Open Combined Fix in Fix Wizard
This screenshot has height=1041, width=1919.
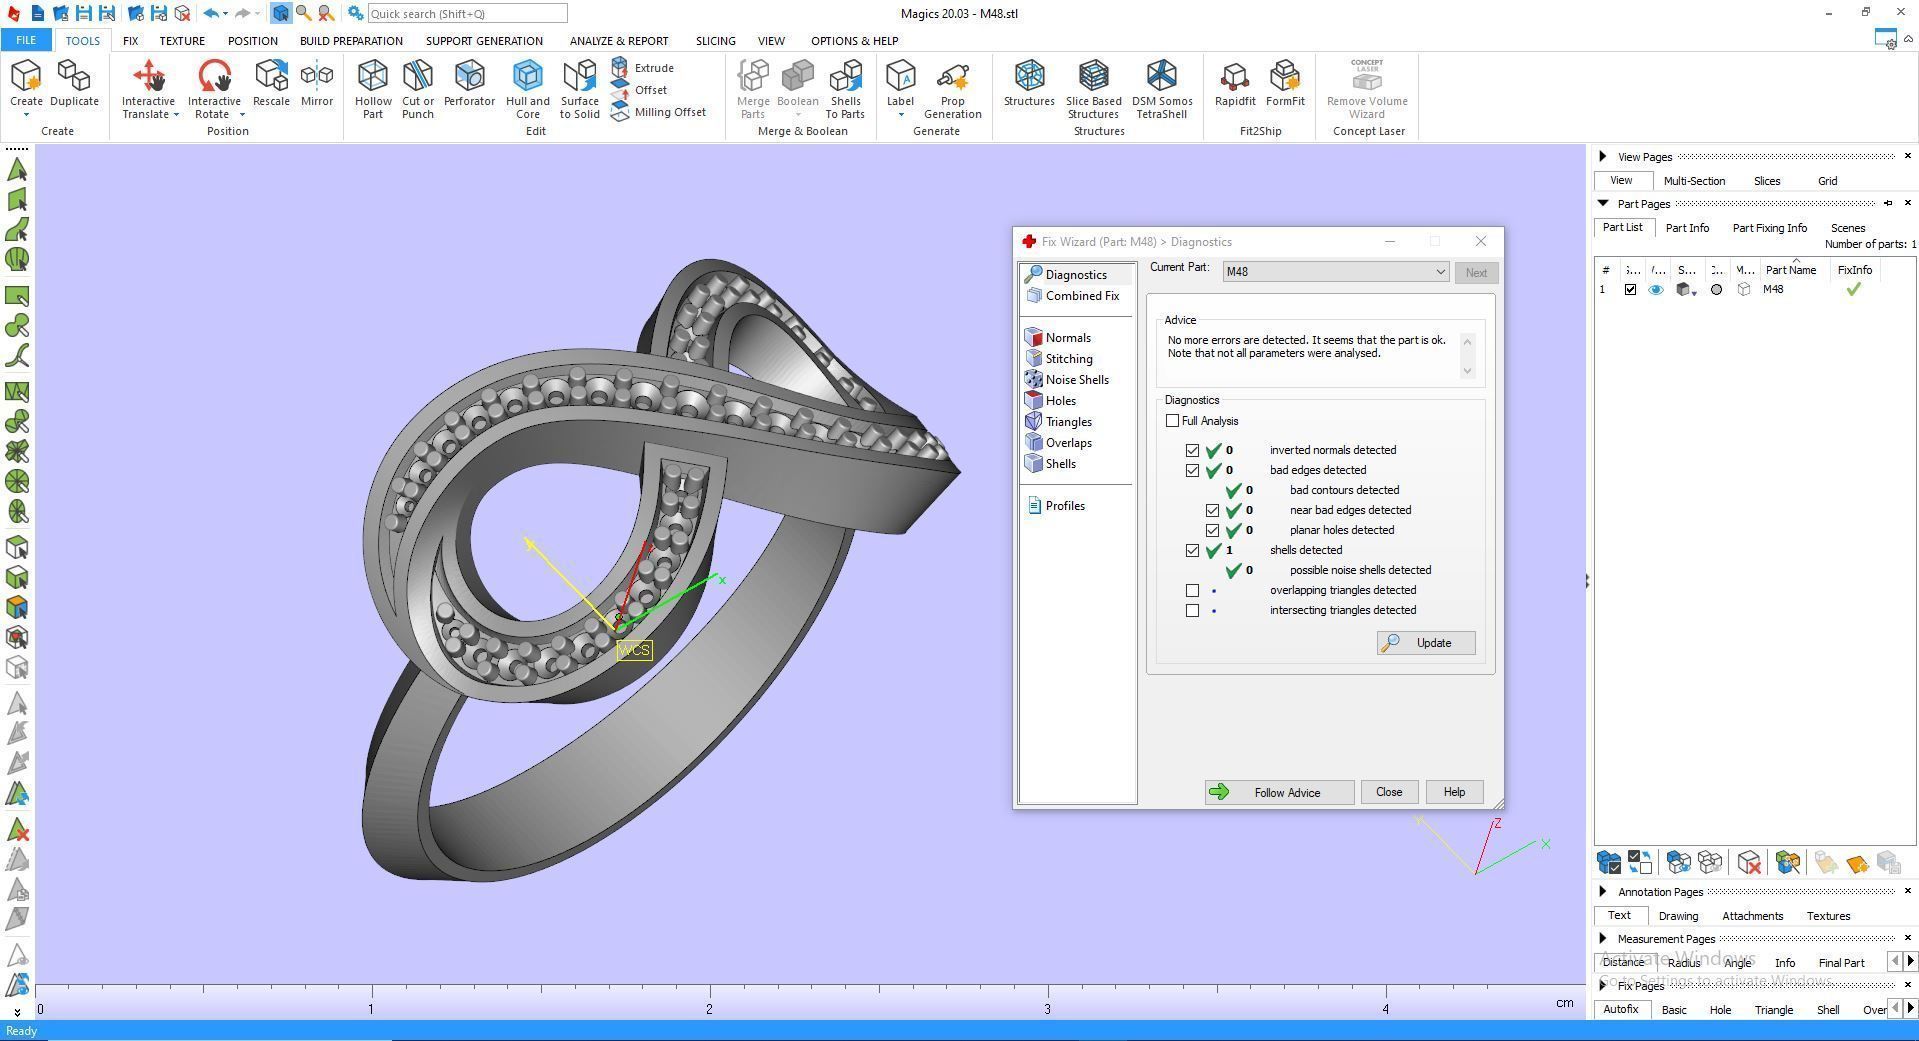(1072, 296)
